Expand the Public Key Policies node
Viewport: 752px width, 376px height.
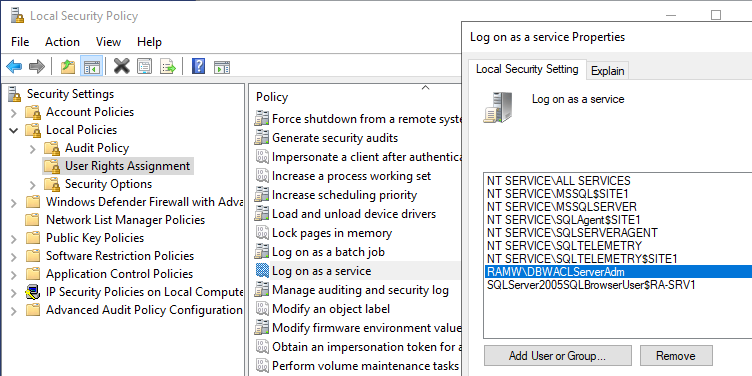click(x=14, y=239)
